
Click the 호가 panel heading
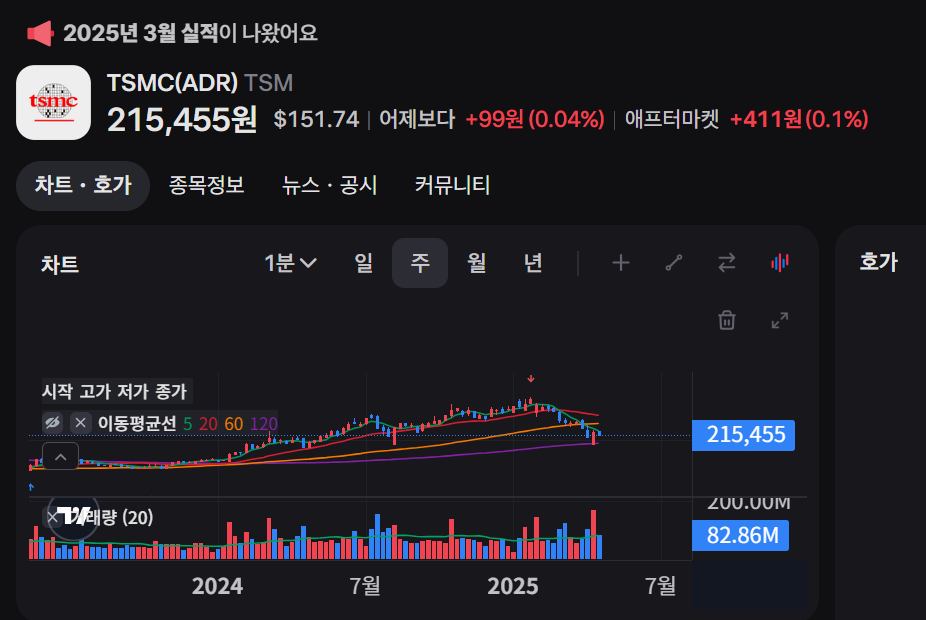coord(878,262)
